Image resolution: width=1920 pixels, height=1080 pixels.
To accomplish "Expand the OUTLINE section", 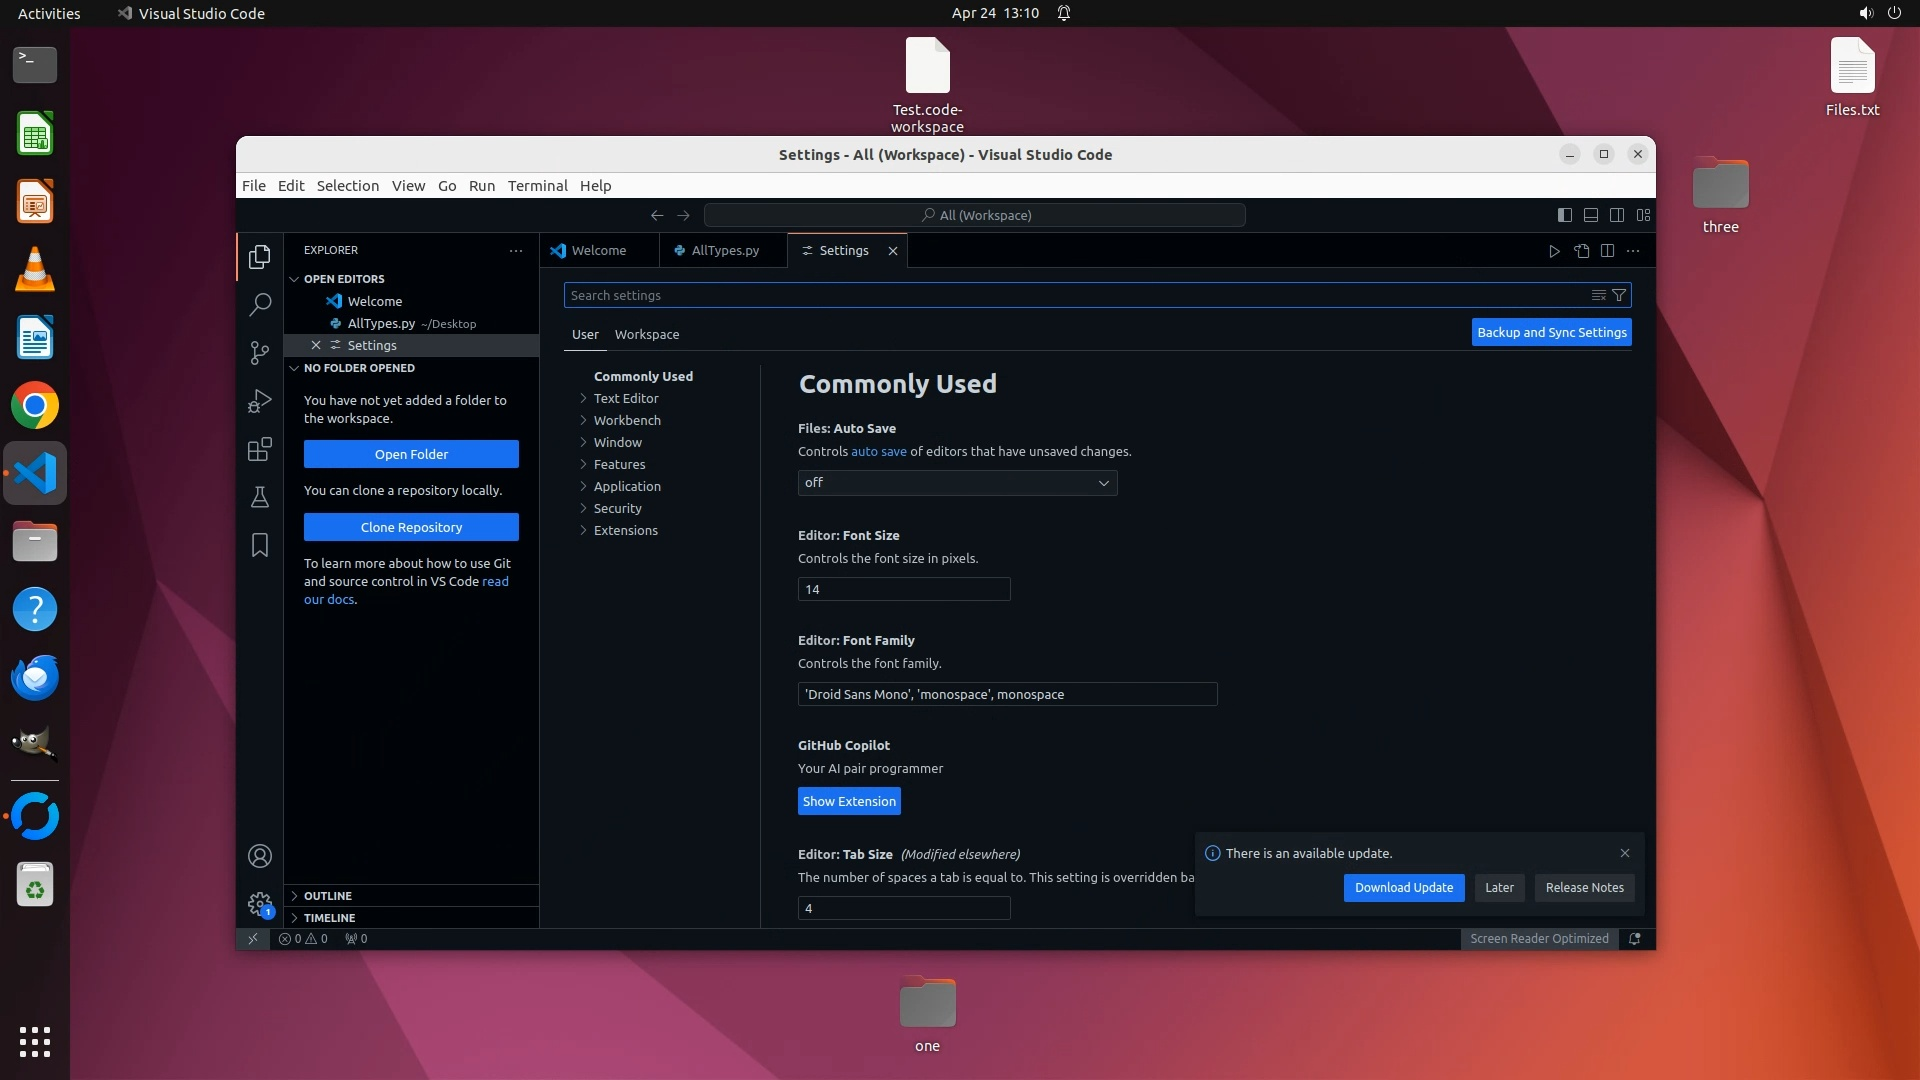I will pyautogui.click(x=328, y=896).
